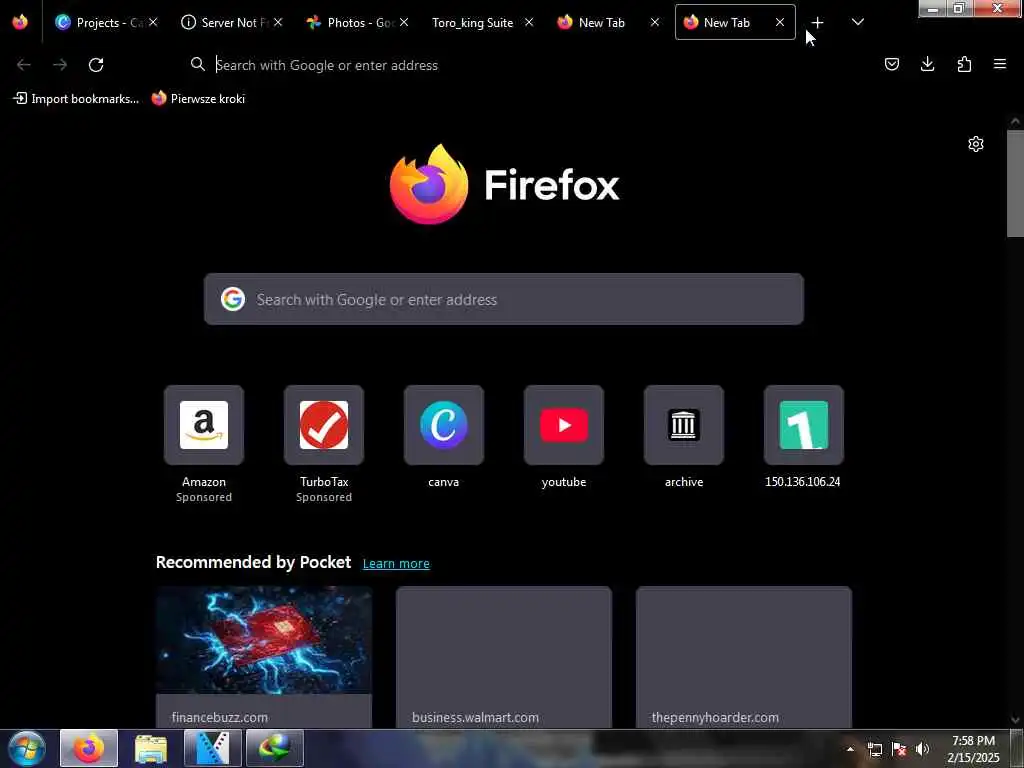Screen dimensions: 1024x768
Task: Open Import bookmarks bookmark item
Action: 76,99
